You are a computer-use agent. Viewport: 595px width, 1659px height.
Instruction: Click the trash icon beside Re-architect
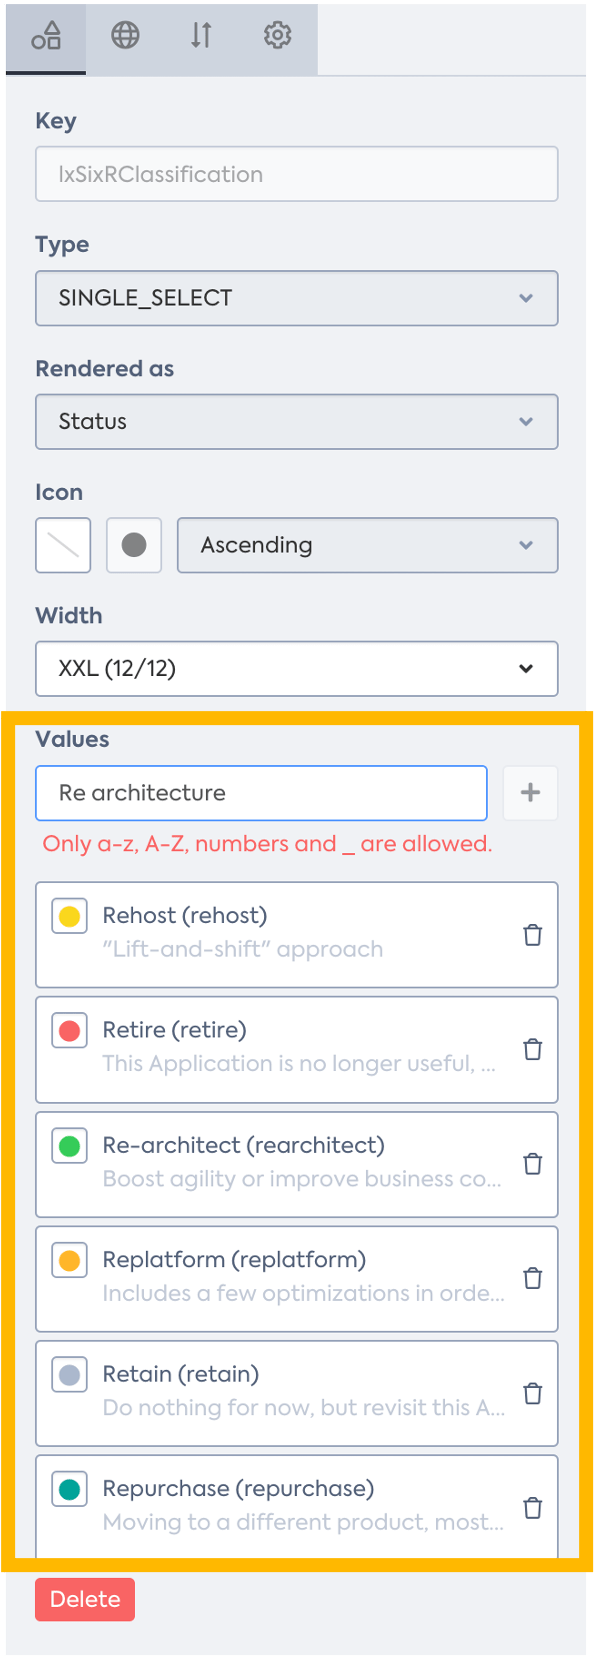532,1163
